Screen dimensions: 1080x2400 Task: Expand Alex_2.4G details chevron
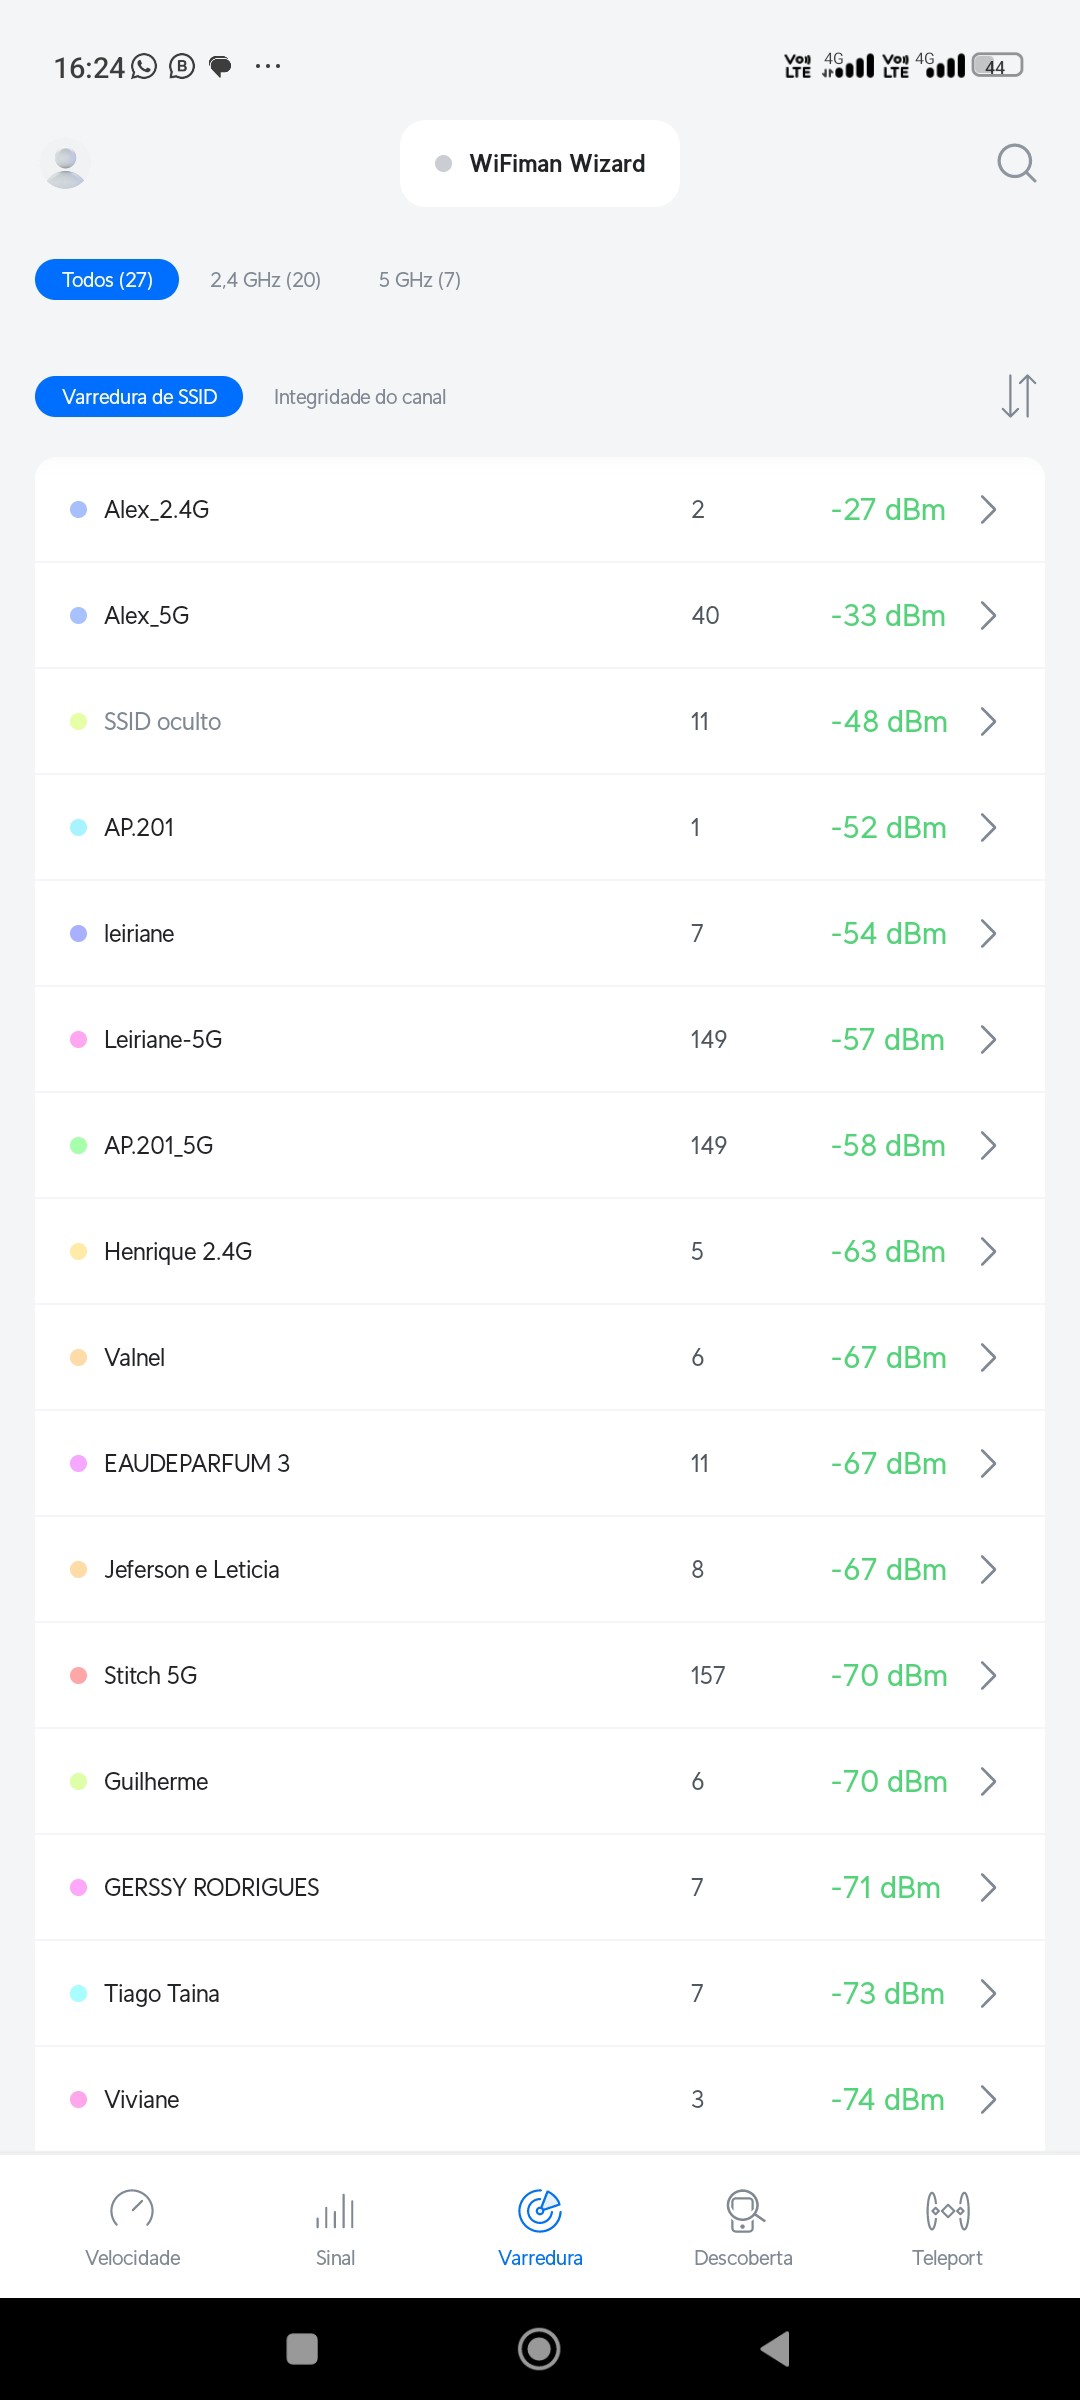pos(988,510)
